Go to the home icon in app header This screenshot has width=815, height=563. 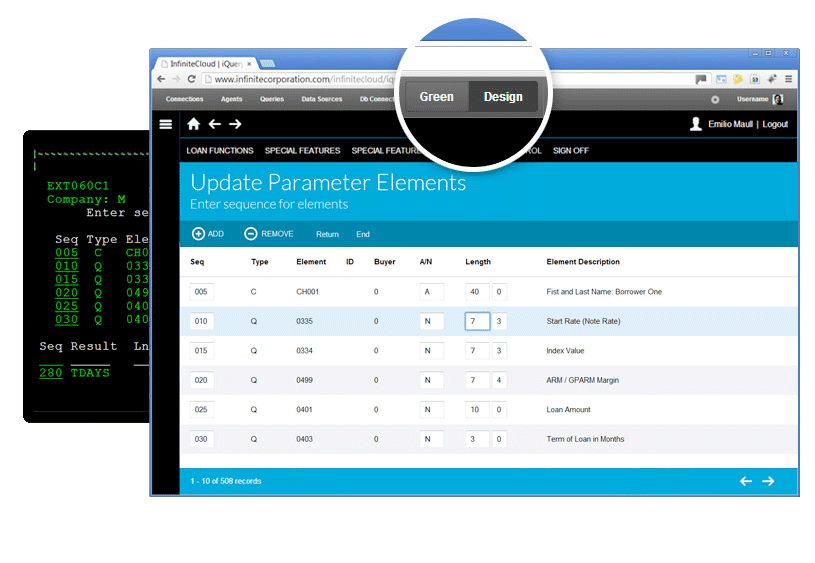click(193, 124)
